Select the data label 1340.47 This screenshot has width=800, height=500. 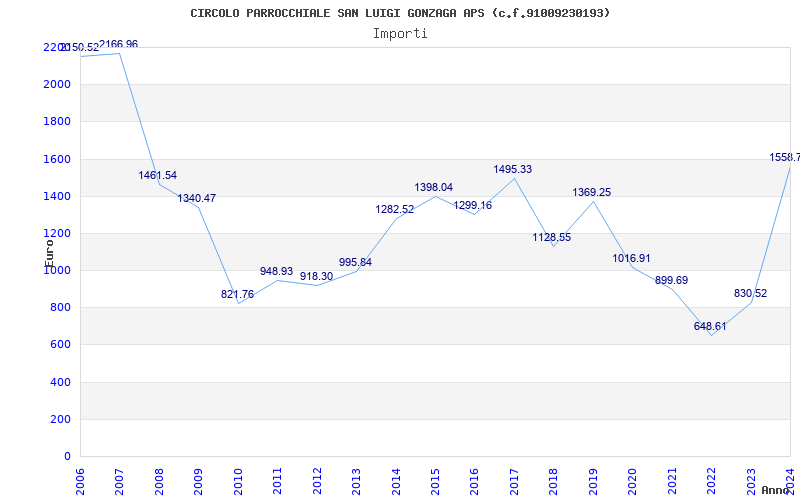tap(197, 198)
